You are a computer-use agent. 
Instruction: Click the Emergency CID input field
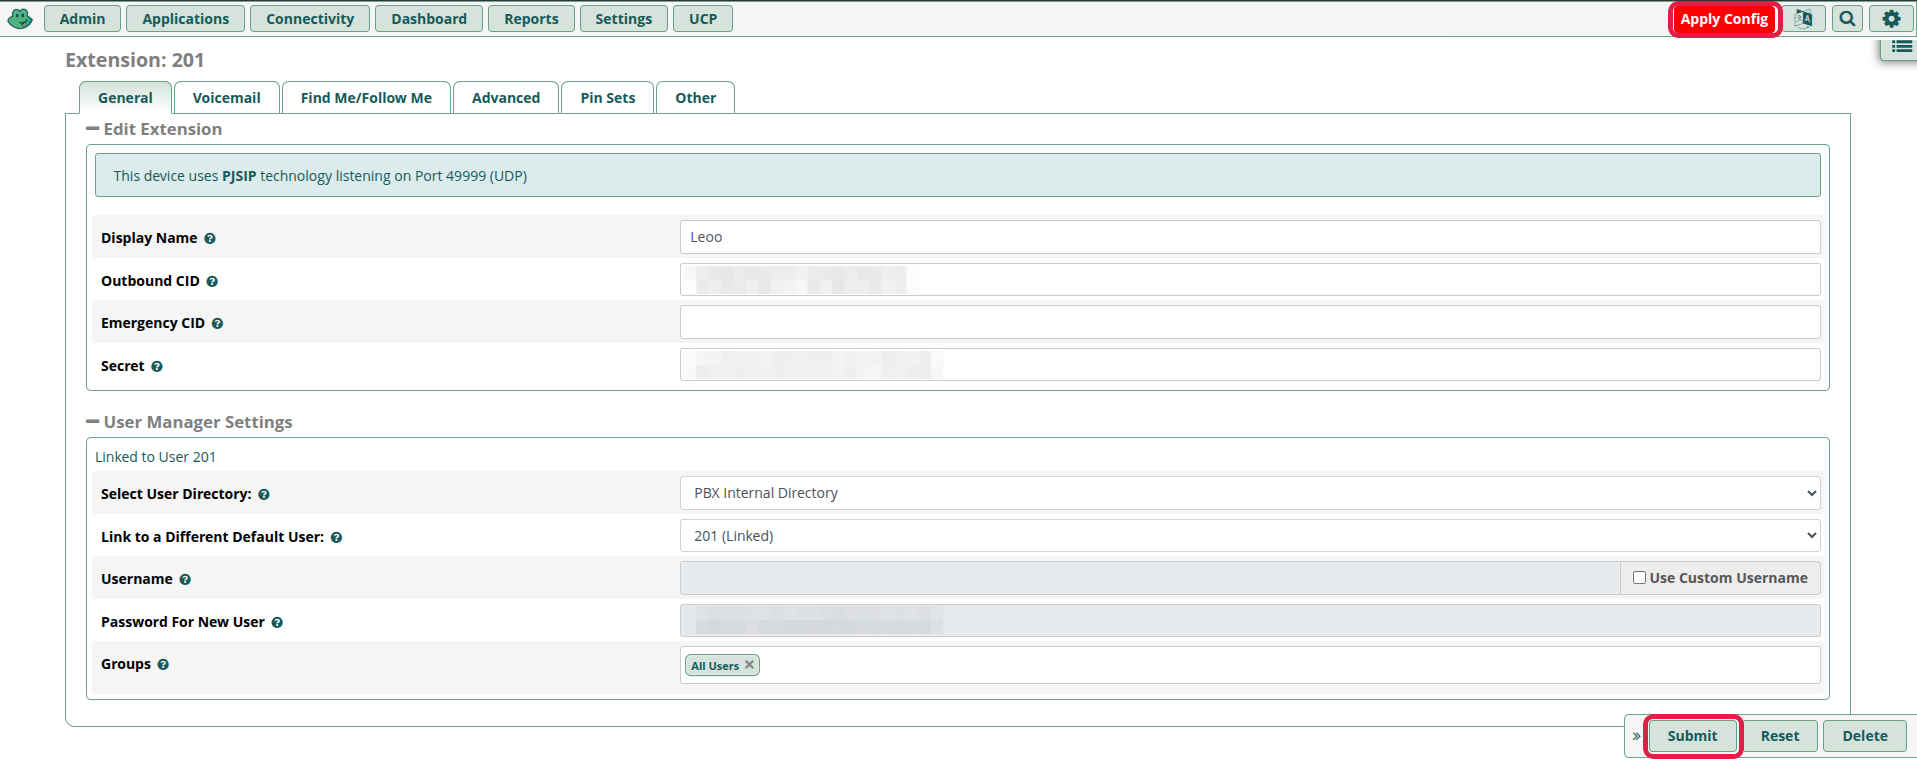pos(1250,322)
